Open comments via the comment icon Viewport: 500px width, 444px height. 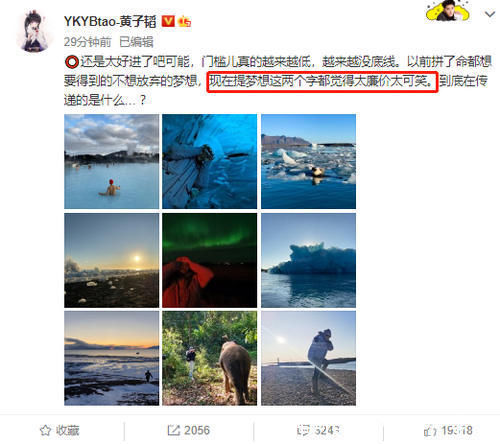point(318,430)
